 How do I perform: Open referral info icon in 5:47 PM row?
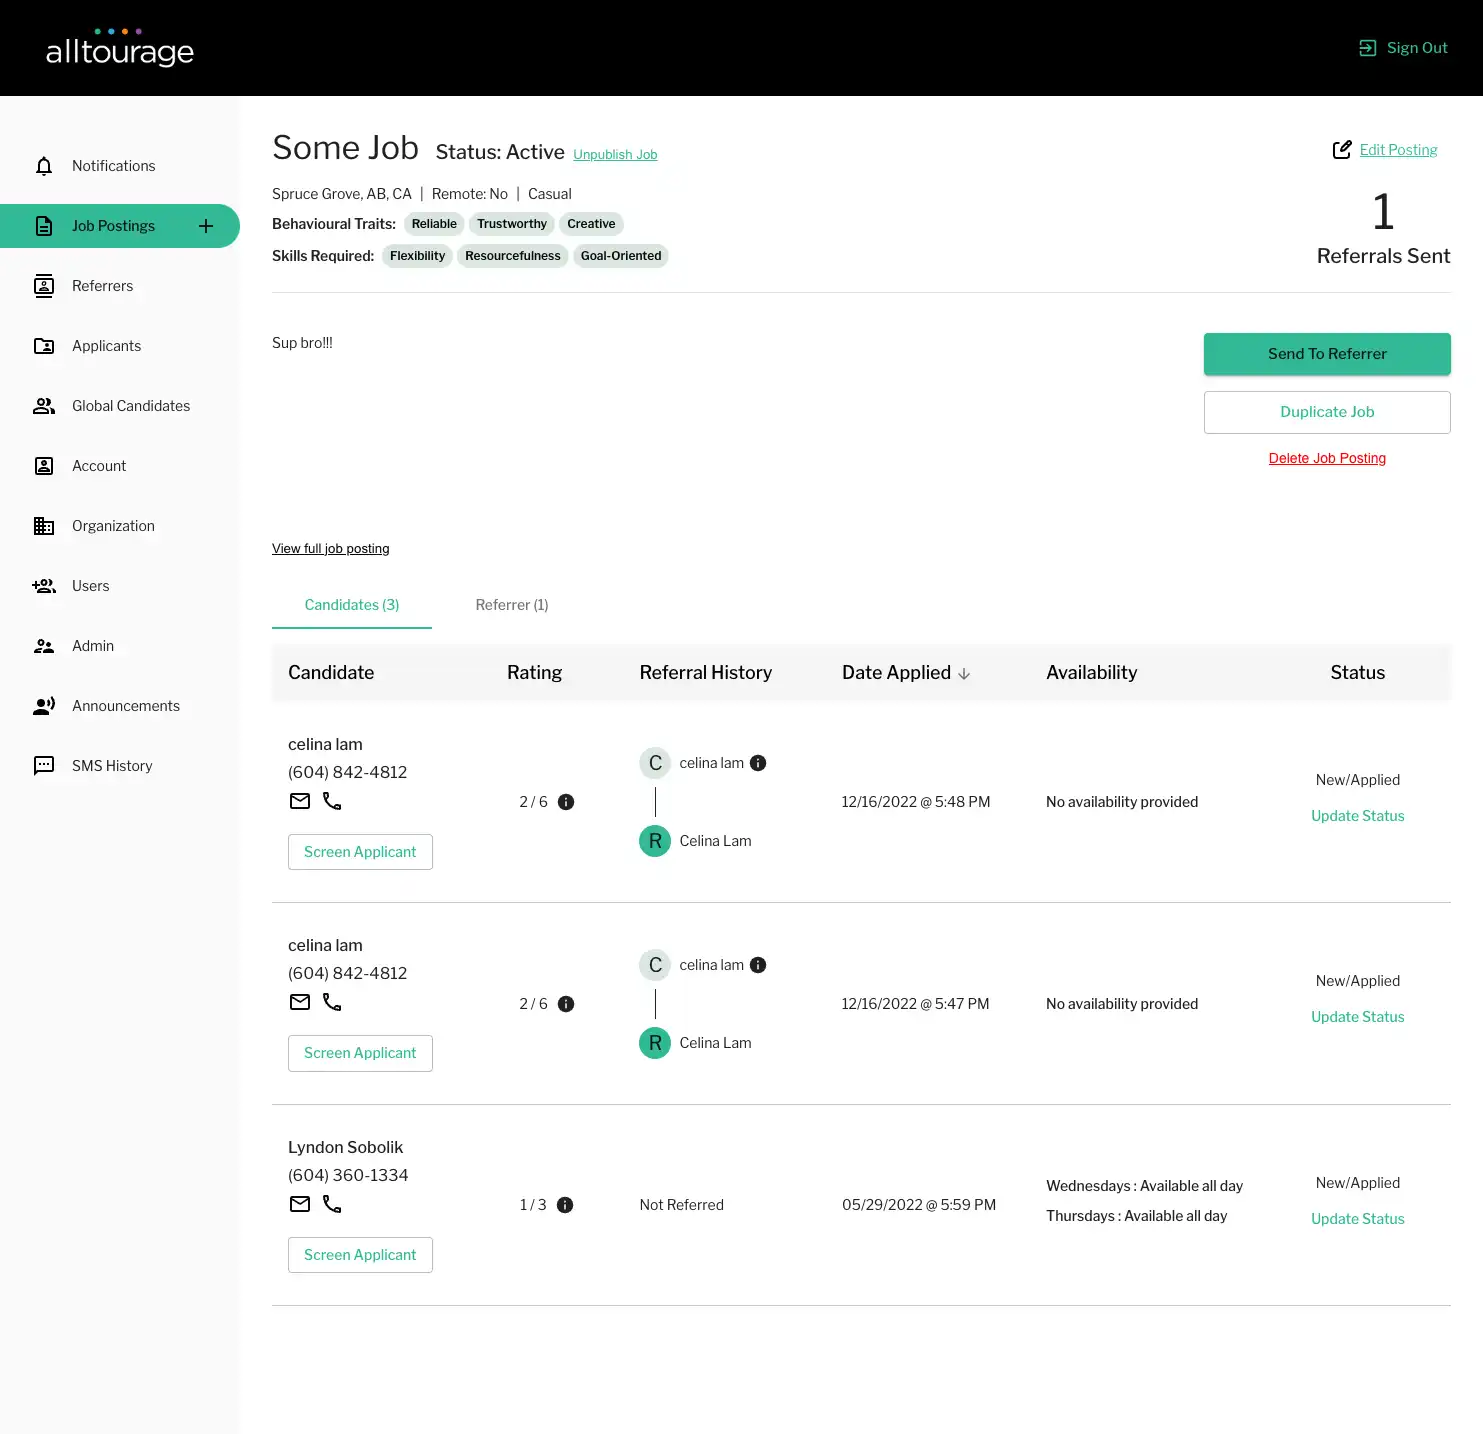pos(758,965)
